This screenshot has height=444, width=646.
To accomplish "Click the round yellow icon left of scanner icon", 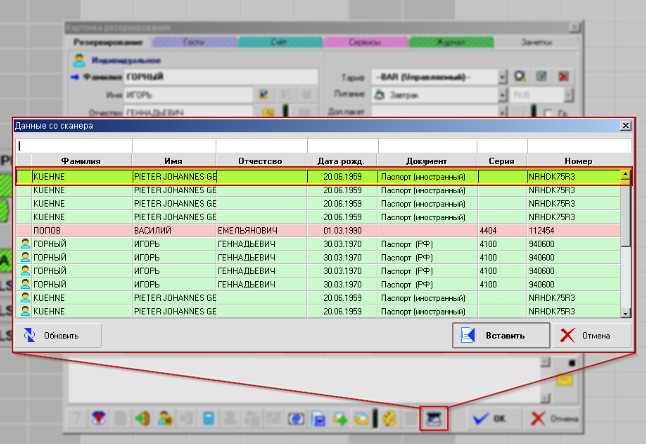I will [390, 417].
